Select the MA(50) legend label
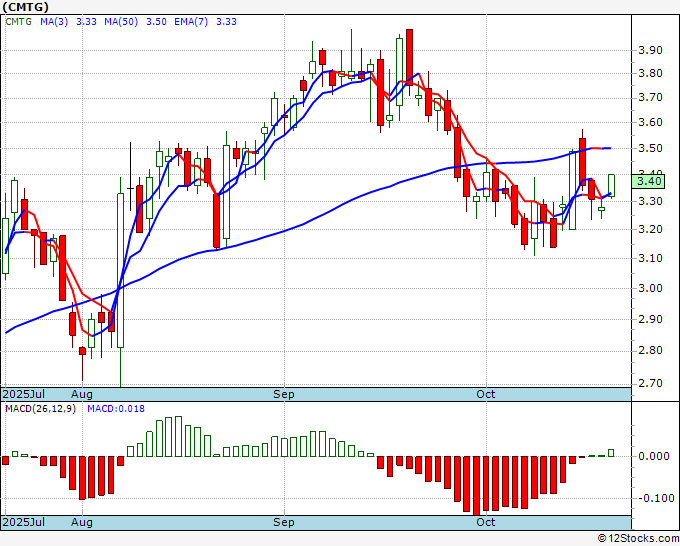Viewport: 680px width, 546px height. (121, 22)
